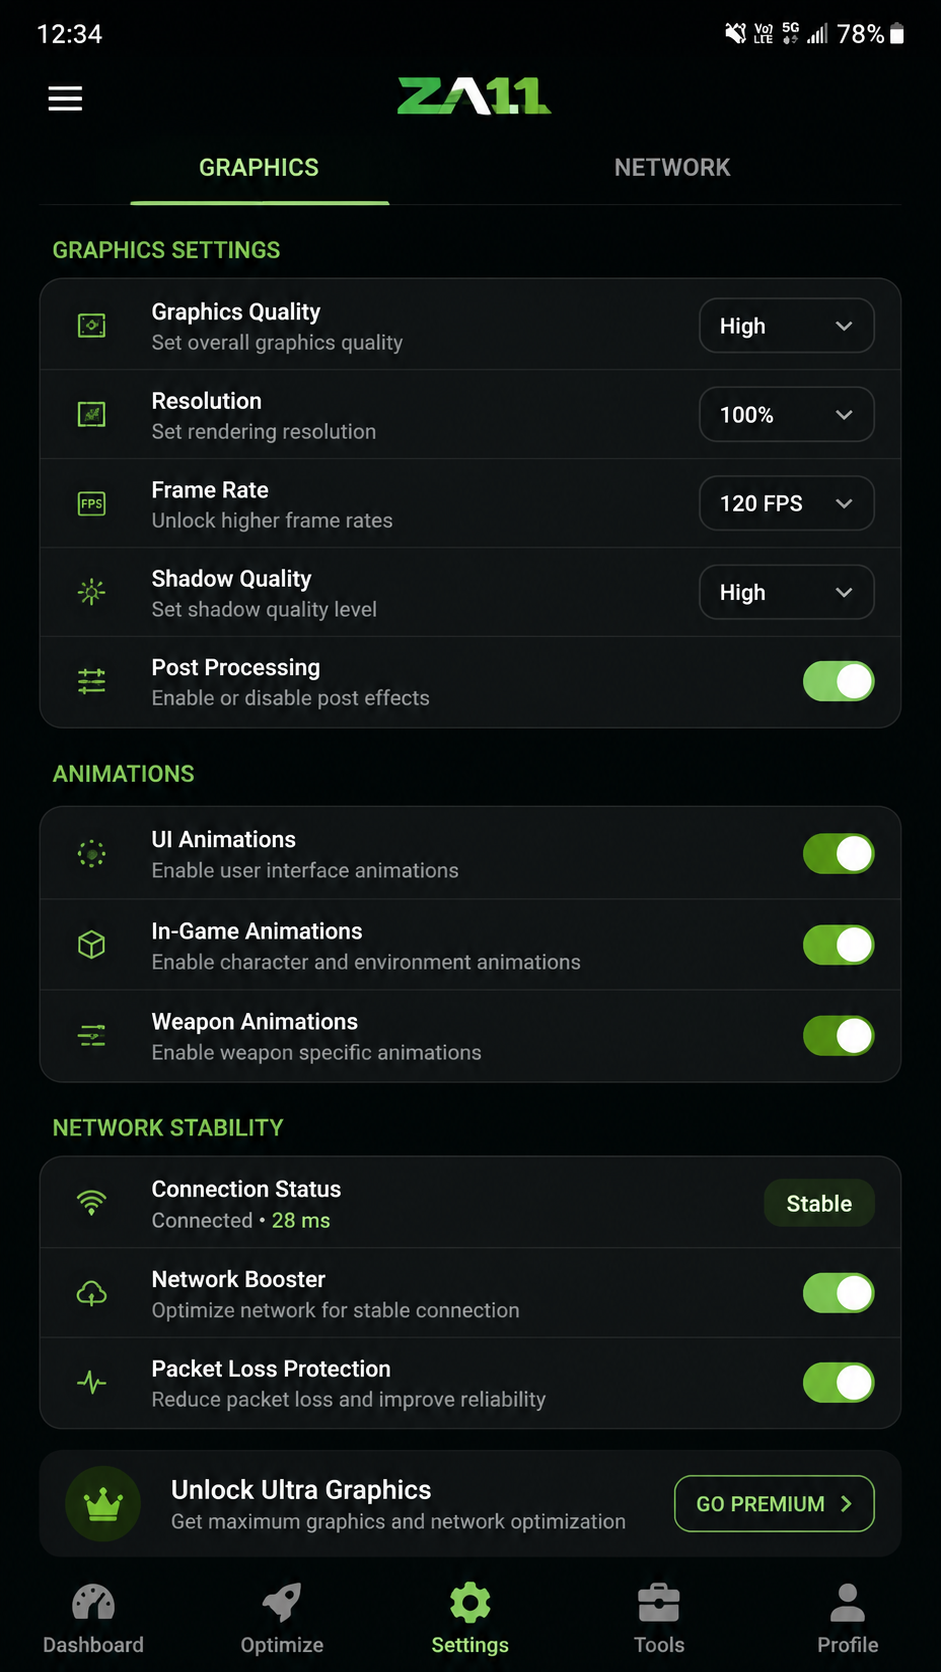Expand the Frame Rate 120 FPS dropdown
Image resolution: width=941 pixels, height=1672 pixels.
click(x=787, y=503)
